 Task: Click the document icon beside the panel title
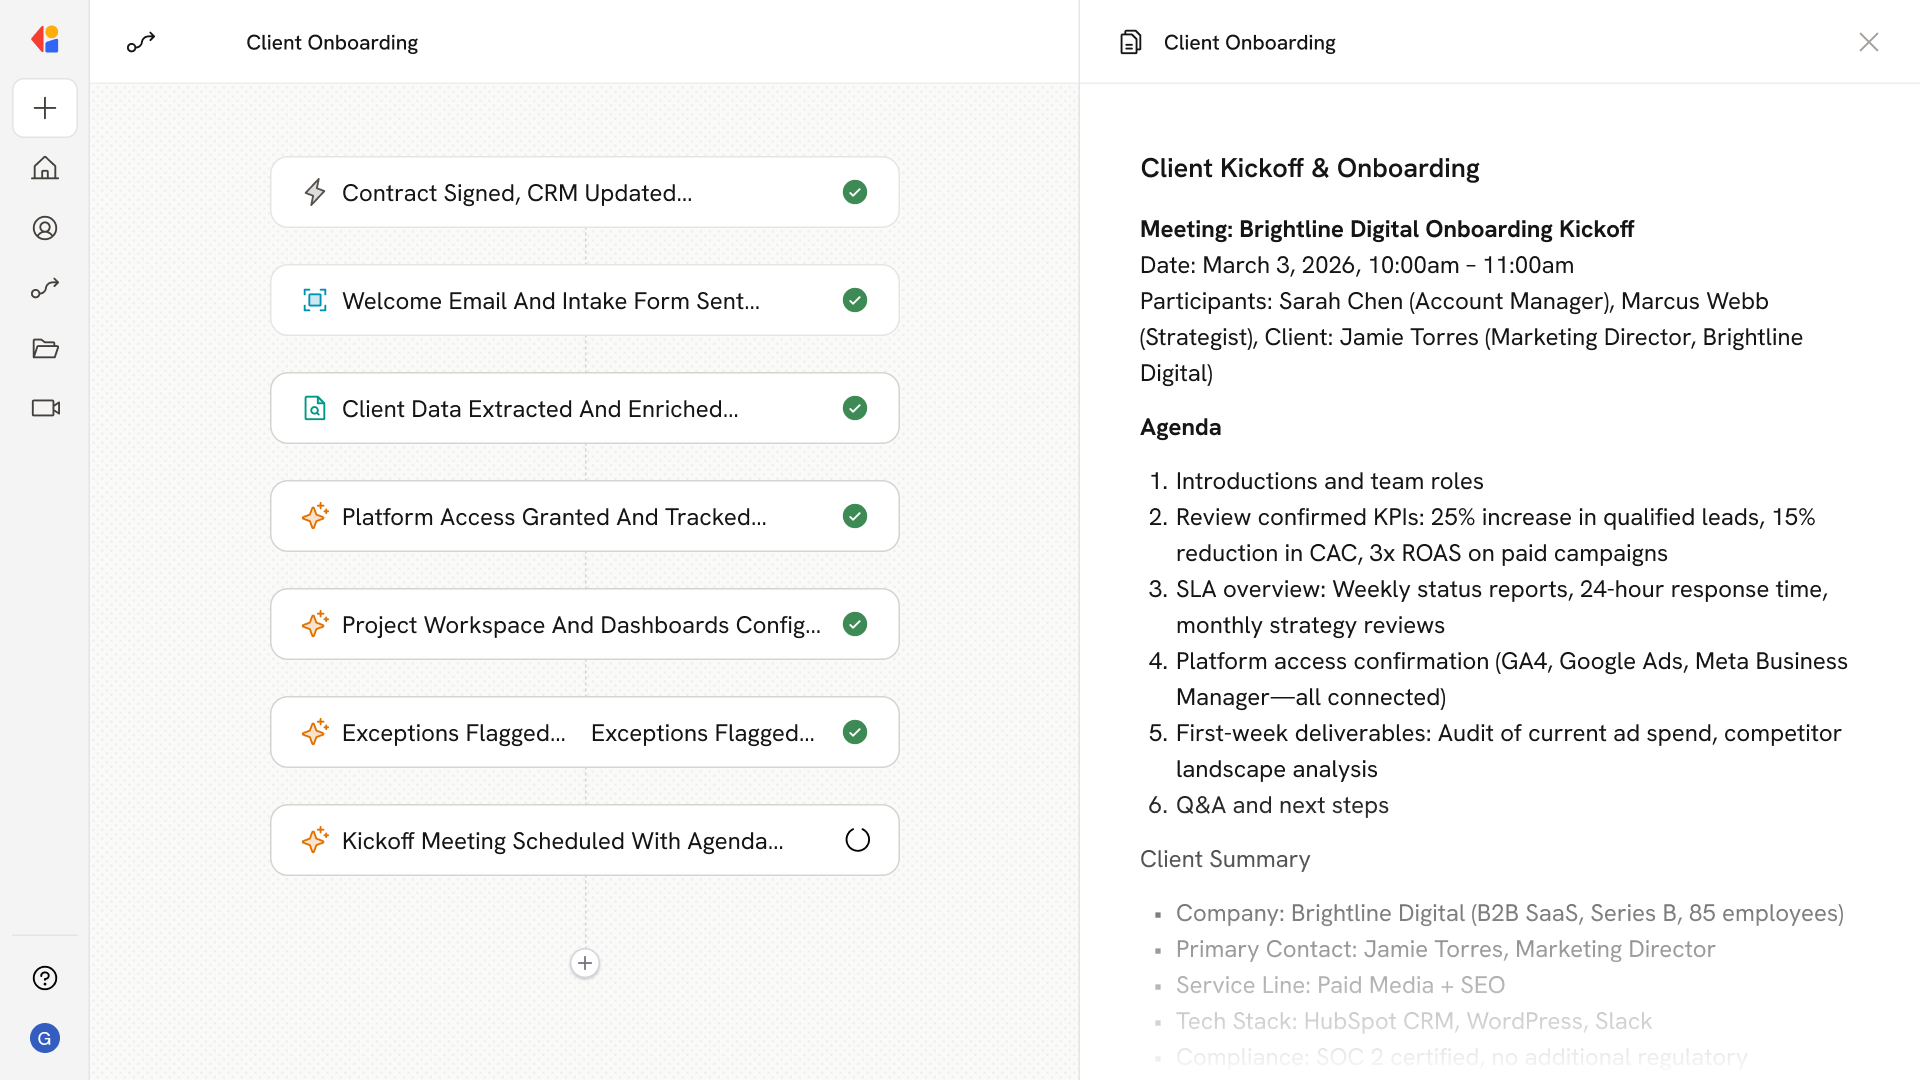pyautogui.click(x=1130, y=42)
